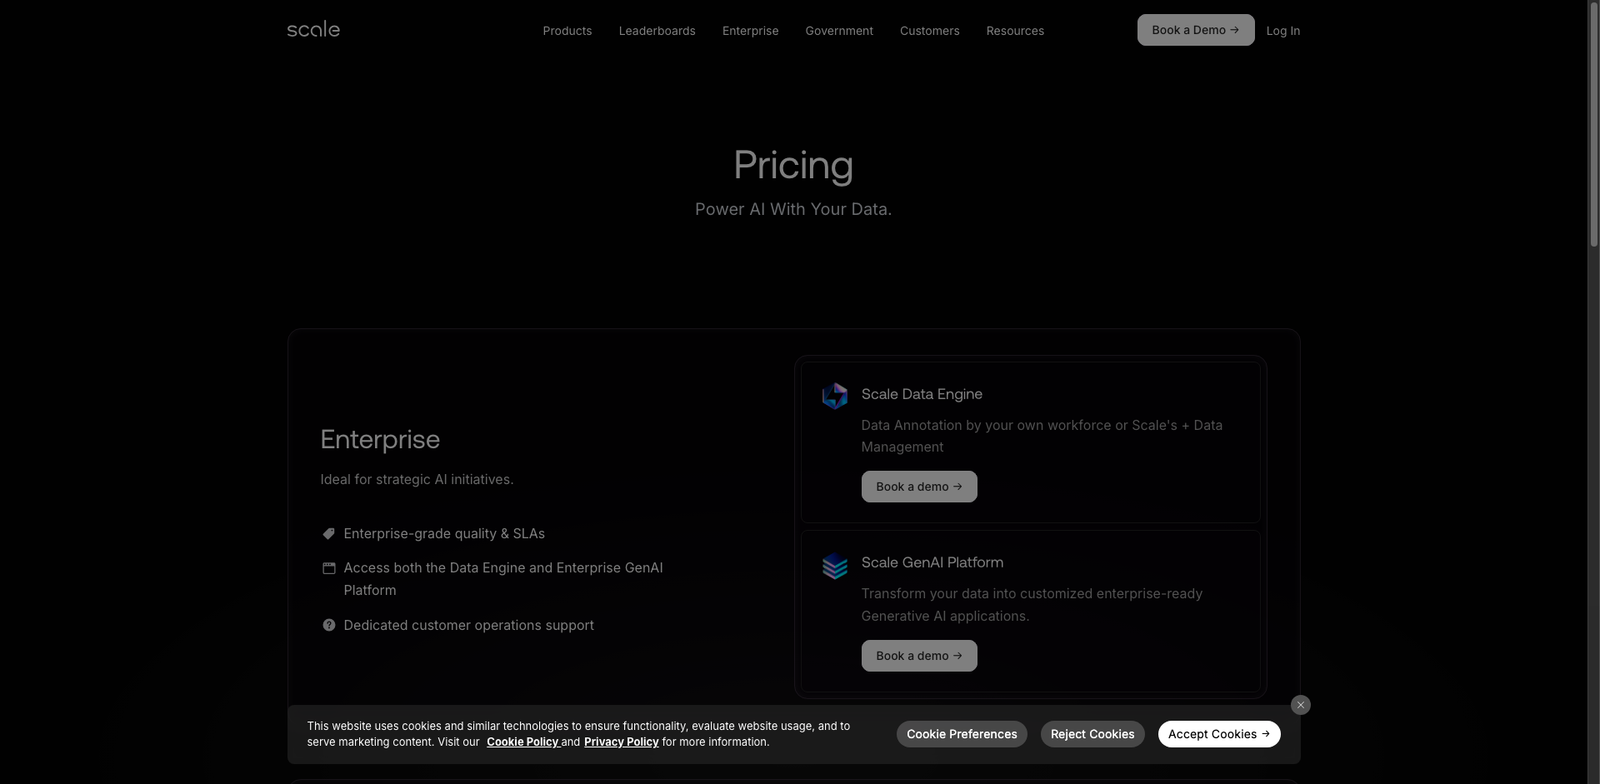The image size is (1600, 784).
Task: Select Leaderboards in the navigation
Action: (657, 31)
